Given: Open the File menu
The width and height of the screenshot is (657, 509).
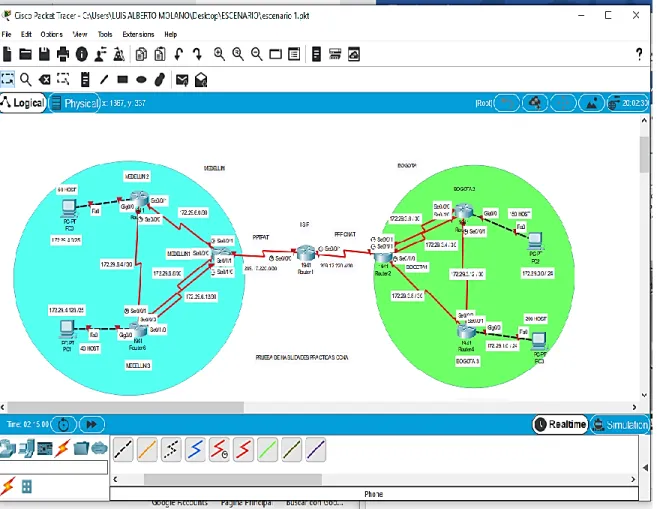Looking at the screenshot, I should pos(6,34).
